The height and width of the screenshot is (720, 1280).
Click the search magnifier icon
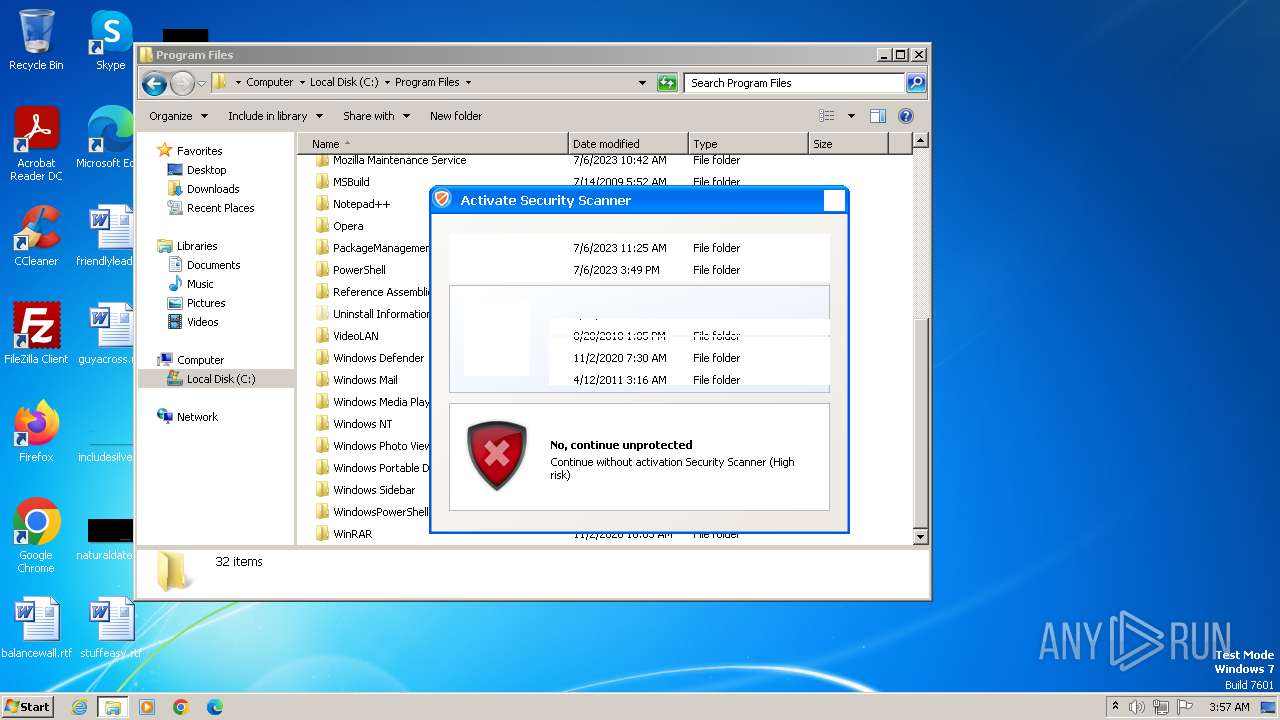point(916,83)
